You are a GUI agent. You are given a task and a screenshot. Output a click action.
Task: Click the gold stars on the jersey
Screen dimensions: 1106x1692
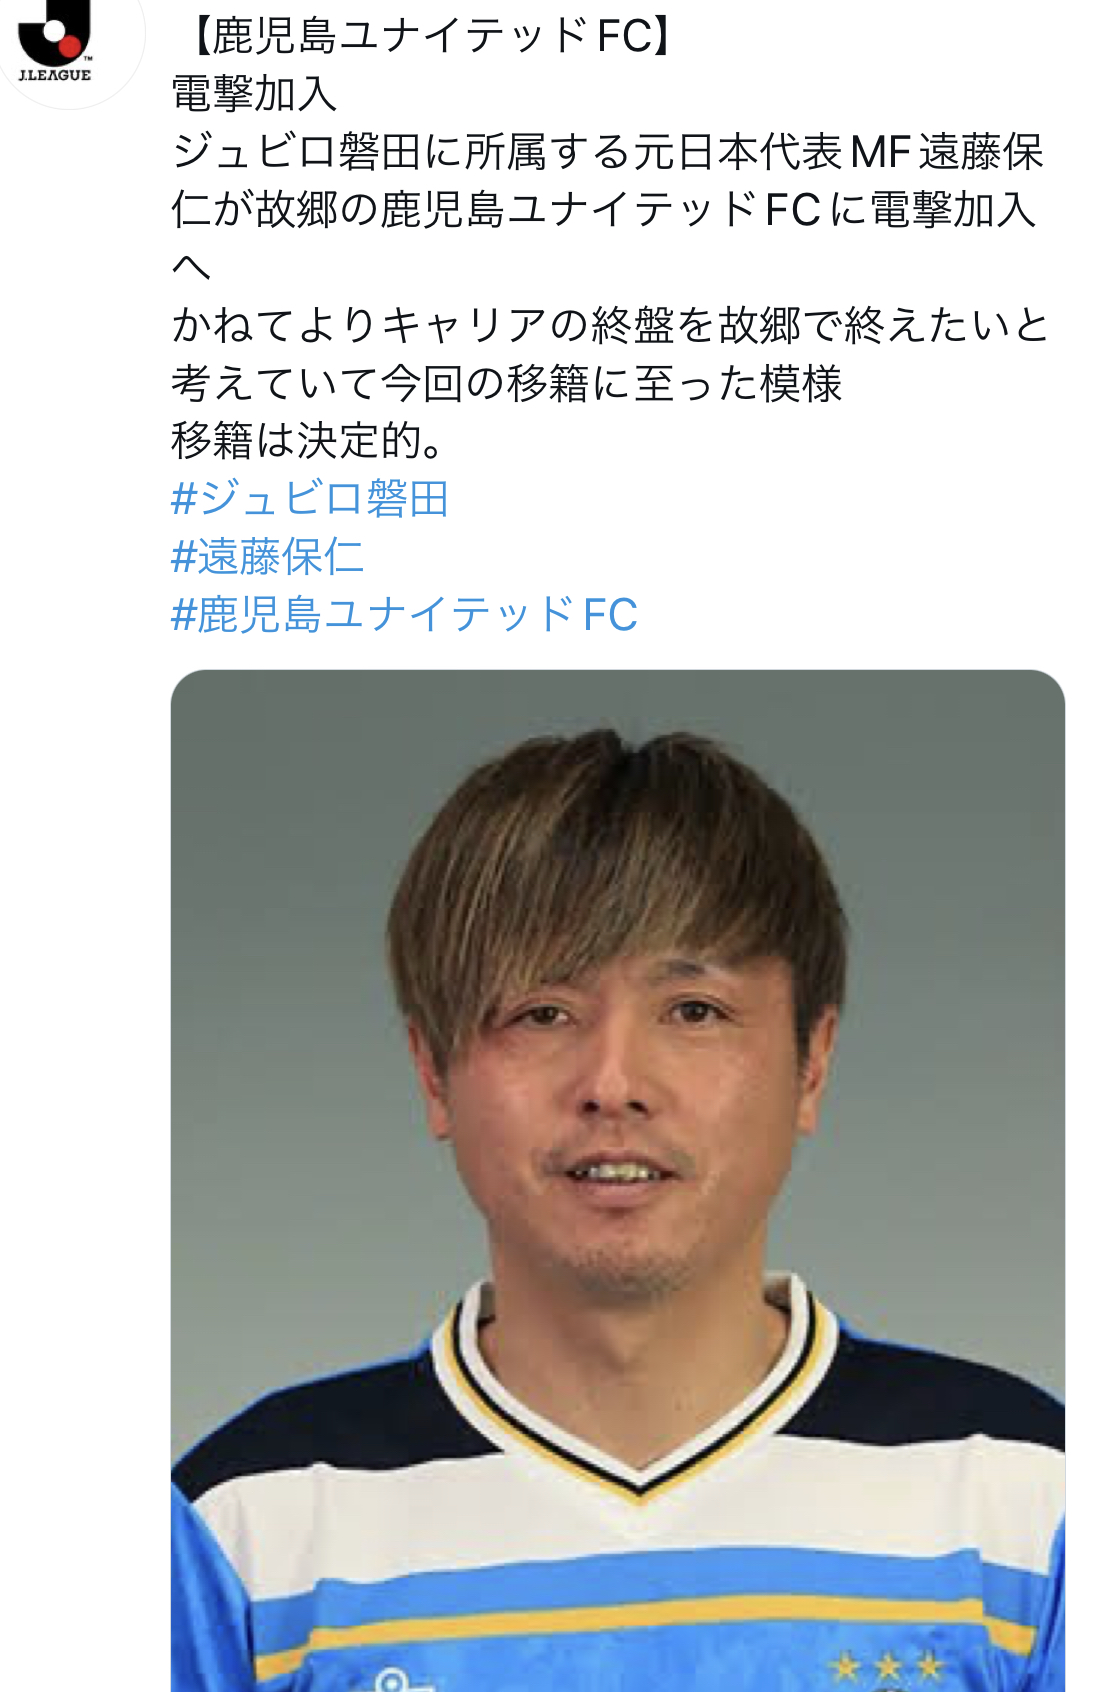coord(886,1665)
